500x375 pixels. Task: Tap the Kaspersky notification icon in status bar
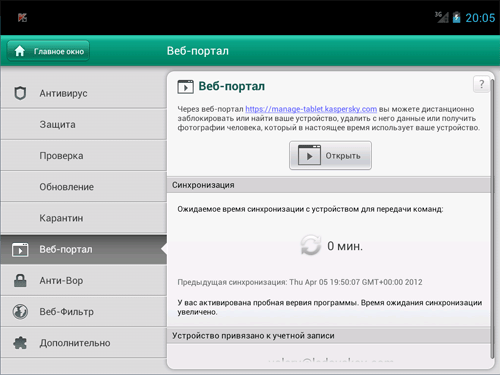tap(22, 18)
